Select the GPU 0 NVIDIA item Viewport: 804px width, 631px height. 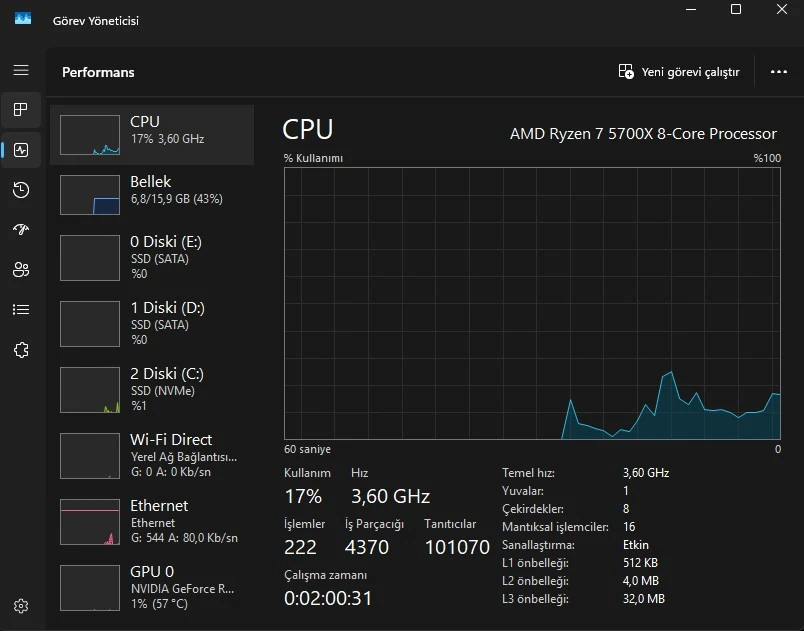tap(152, 588)
